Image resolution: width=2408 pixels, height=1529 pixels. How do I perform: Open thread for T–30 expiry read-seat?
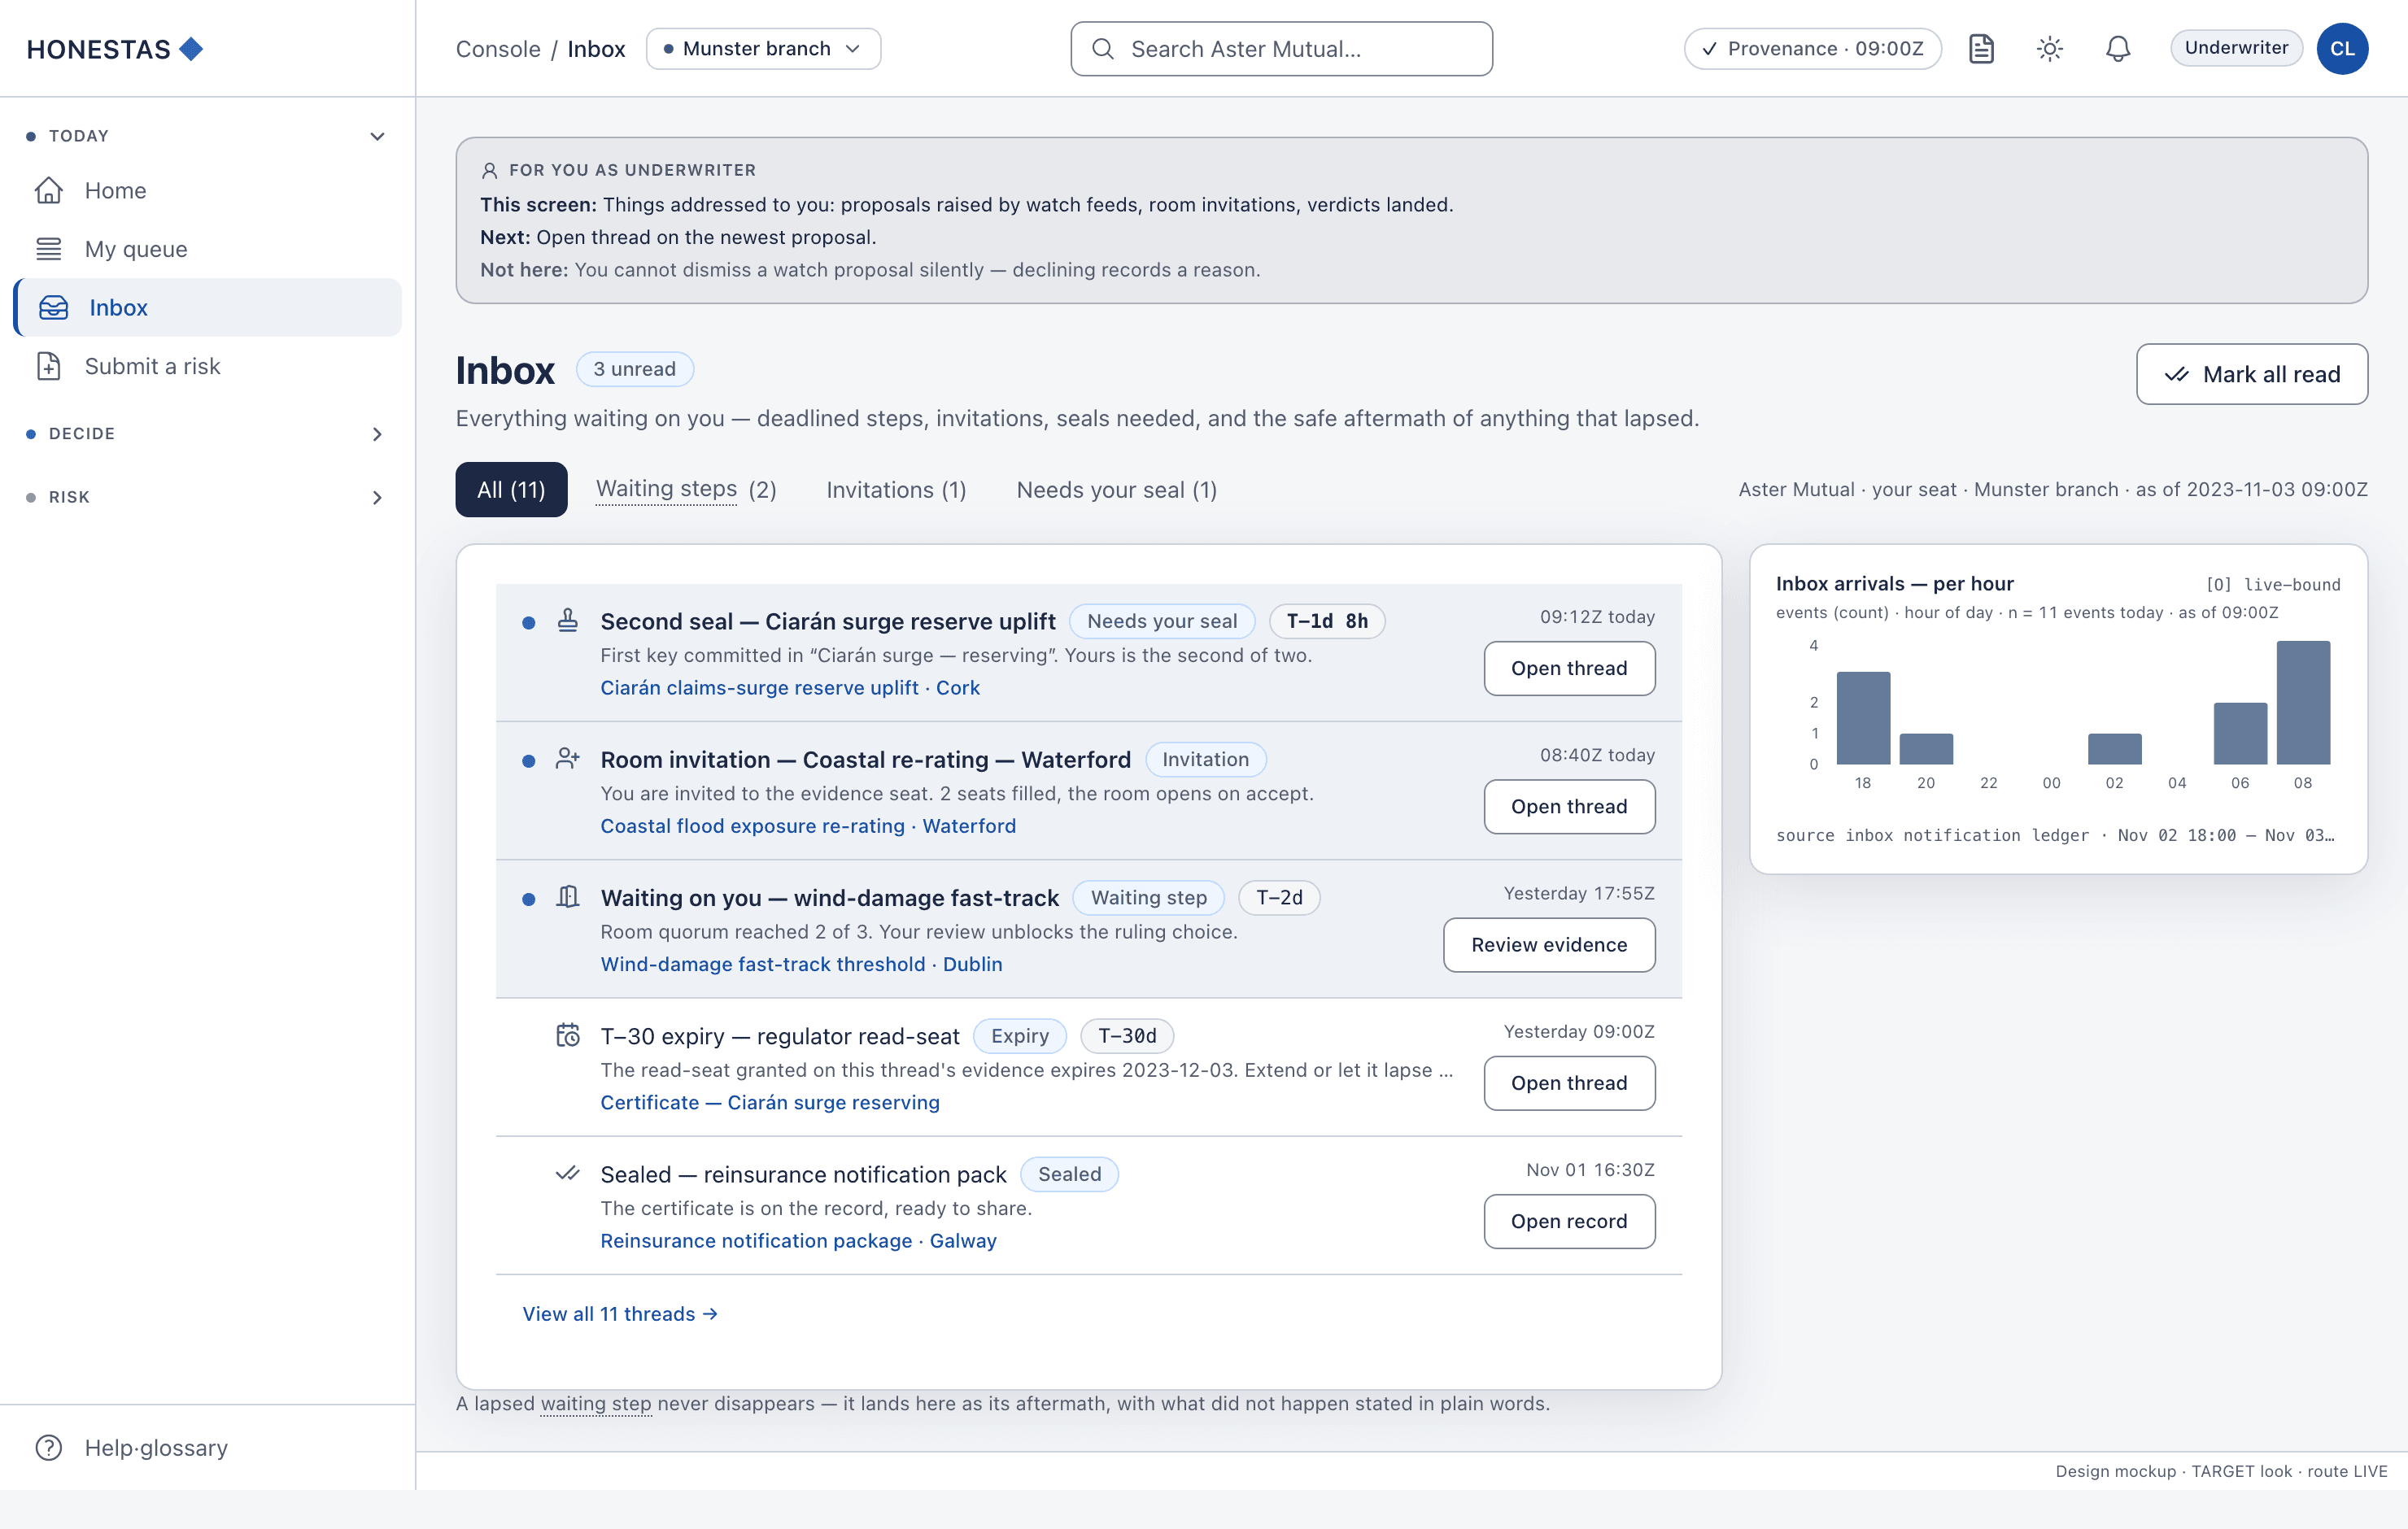[x=1569, y=1083]
